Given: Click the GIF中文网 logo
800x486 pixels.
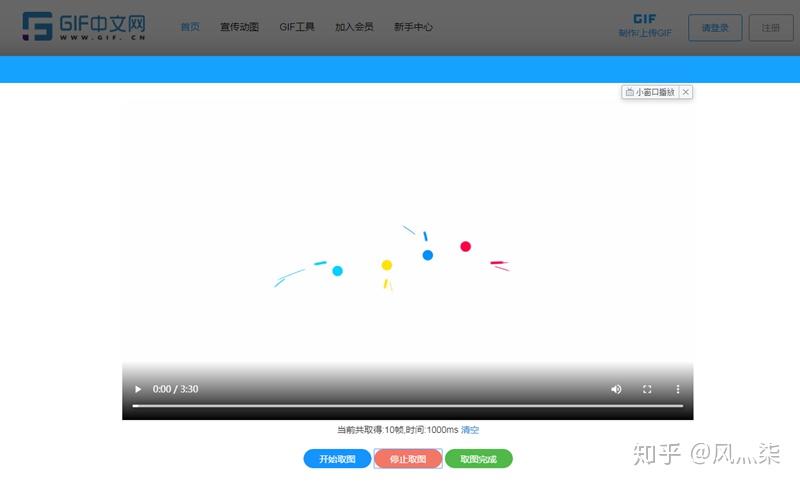Looking at the screenshot, I should [84, 27].
